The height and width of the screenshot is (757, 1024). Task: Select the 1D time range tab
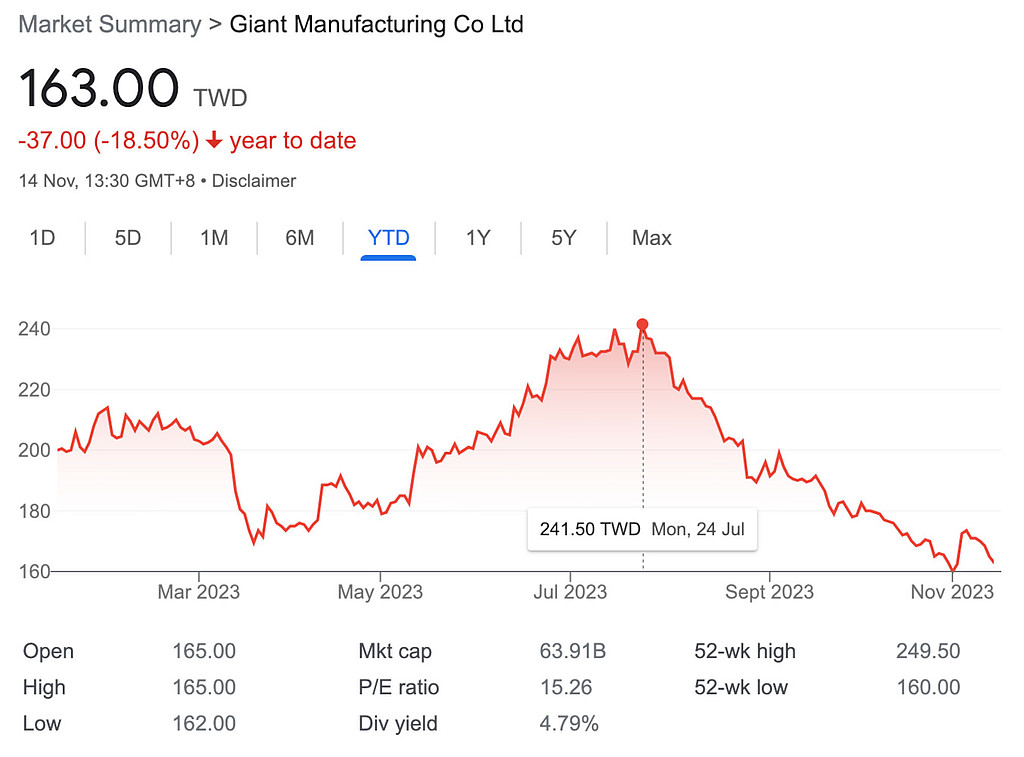coord(42,238)
